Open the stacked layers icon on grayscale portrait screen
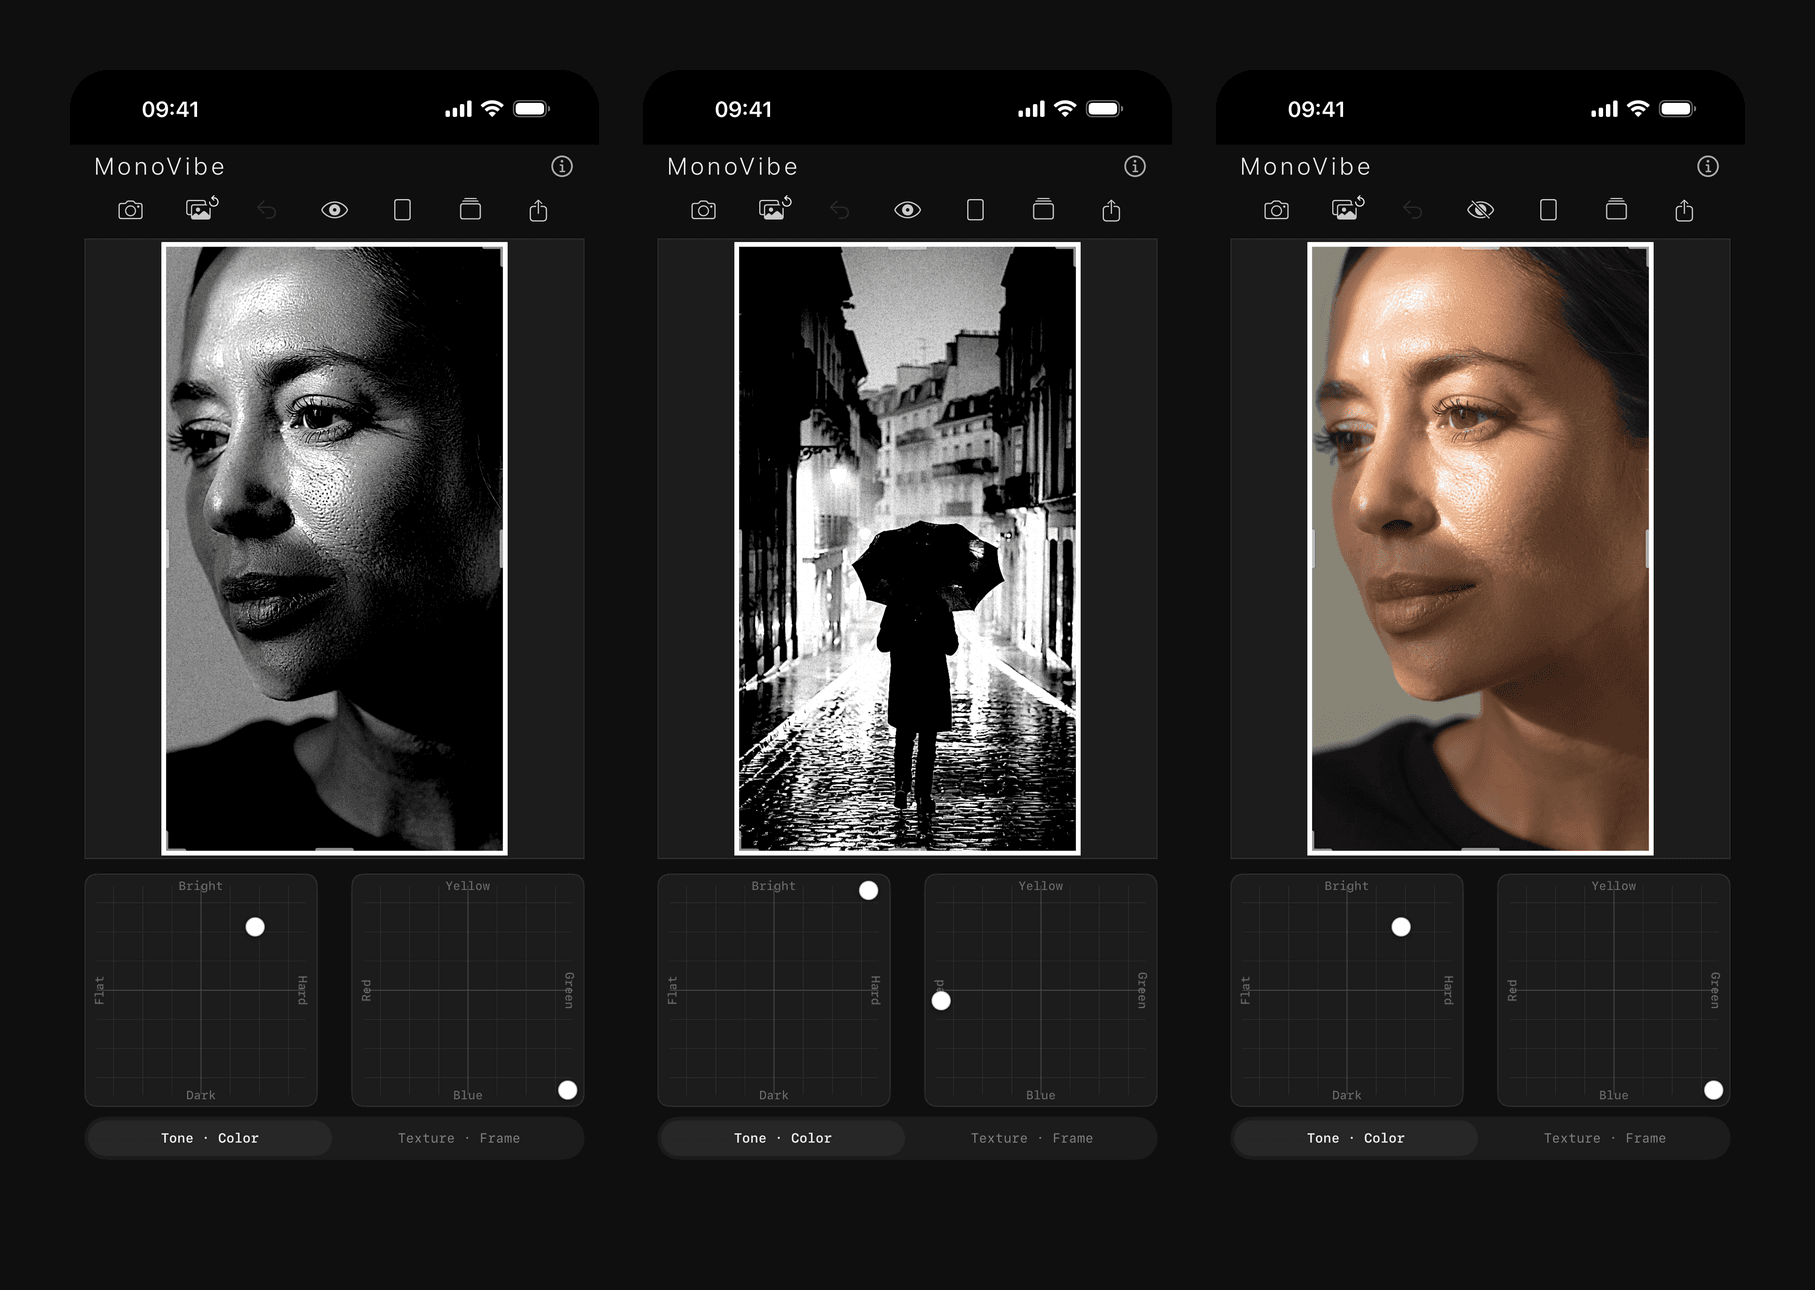Screen dimensions: 1815x1290 tap(470, 209)
